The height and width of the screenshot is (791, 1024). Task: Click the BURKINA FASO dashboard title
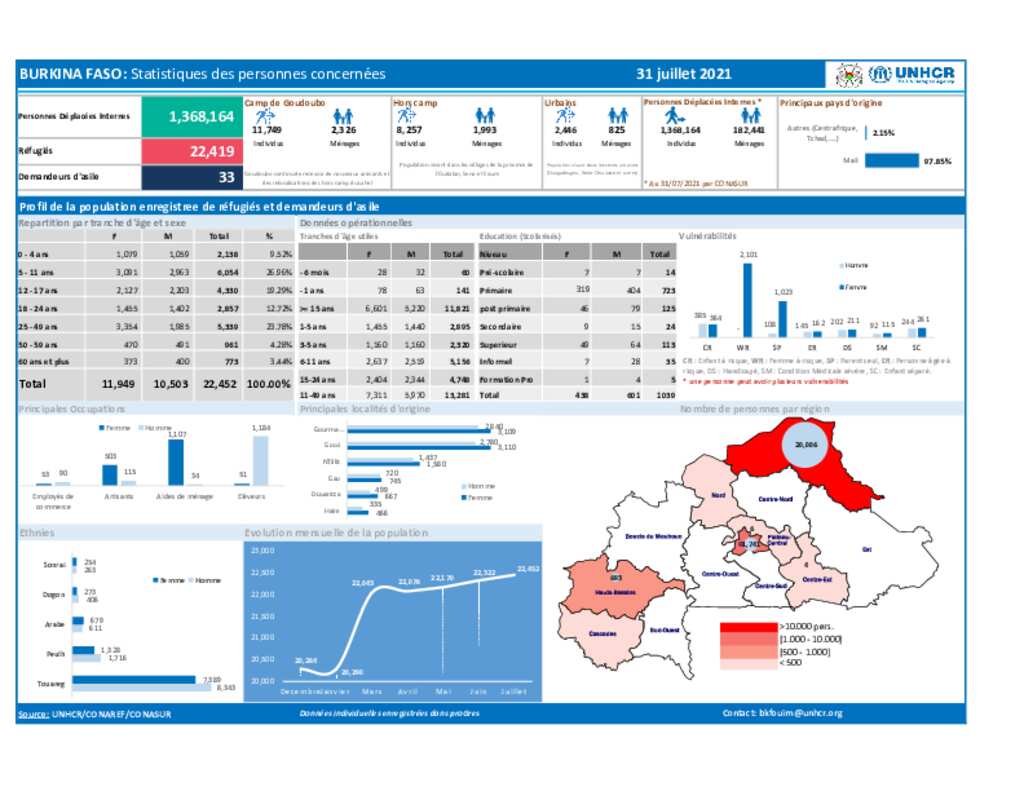(202, 74)
